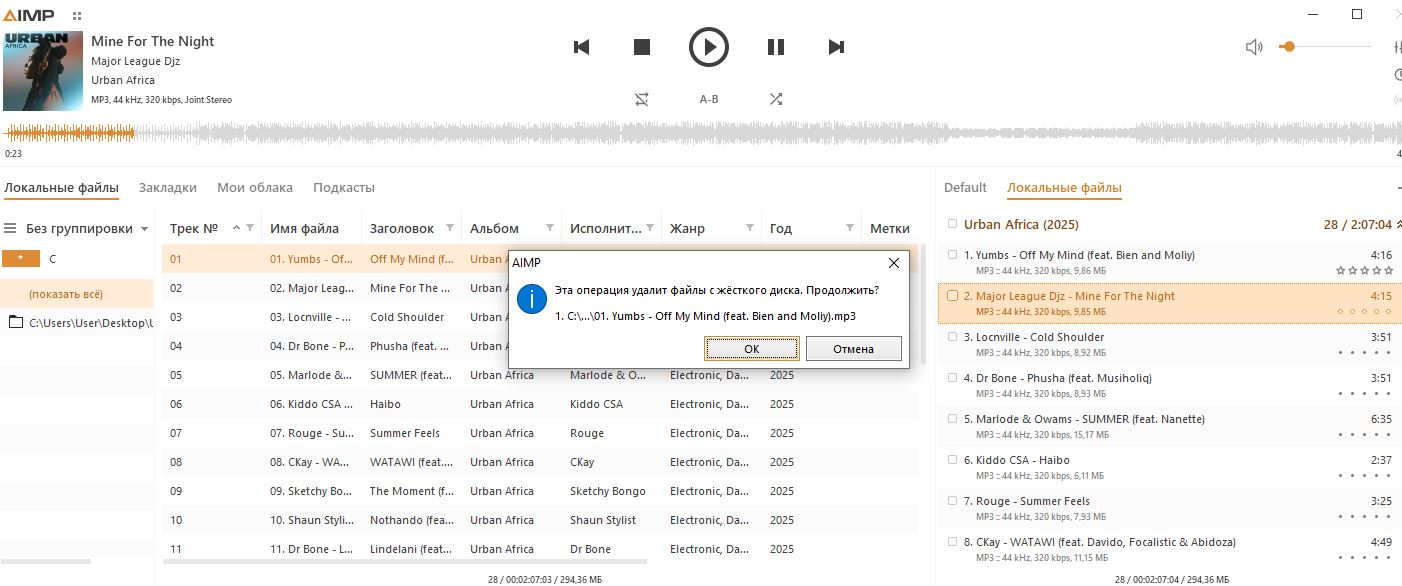Viewport: 1402px width, 586px height.
Task: Click the blue info icon in the dialog
Action: click(x=531, y=298)
